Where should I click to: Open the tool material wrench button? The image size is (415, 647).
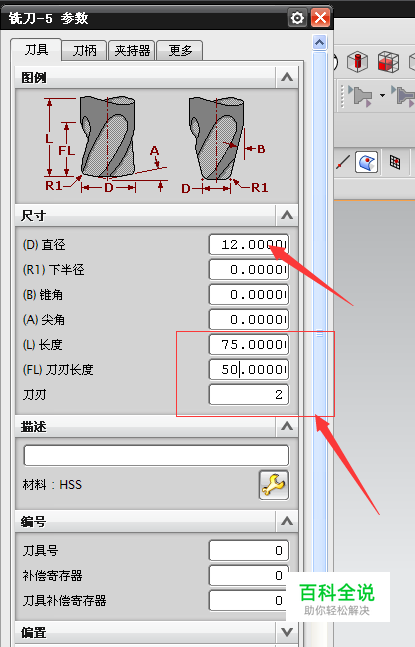point(274,485)
